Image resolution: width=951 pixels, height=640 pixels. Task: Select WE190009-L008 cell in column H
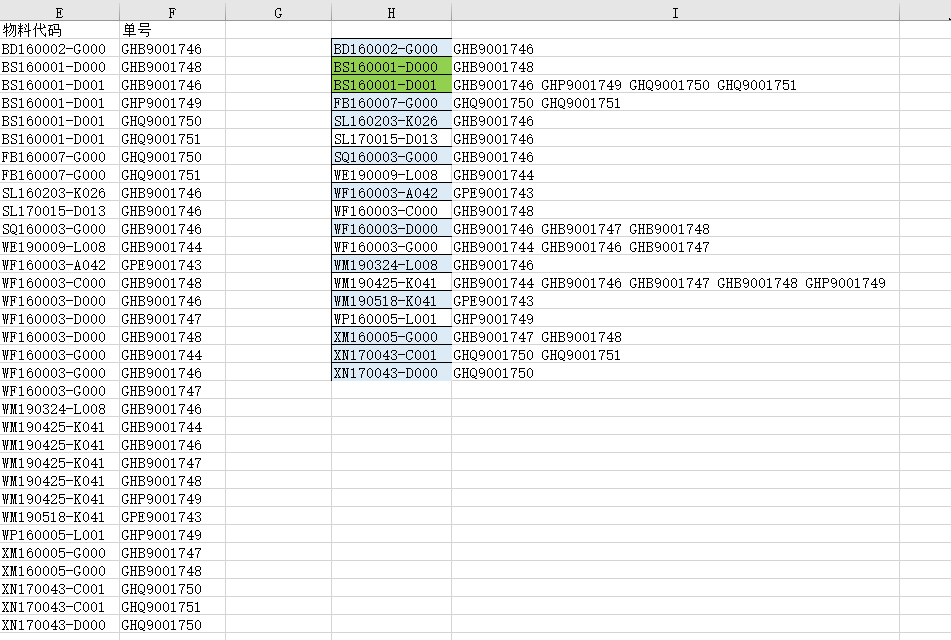[x=391, y=175]
